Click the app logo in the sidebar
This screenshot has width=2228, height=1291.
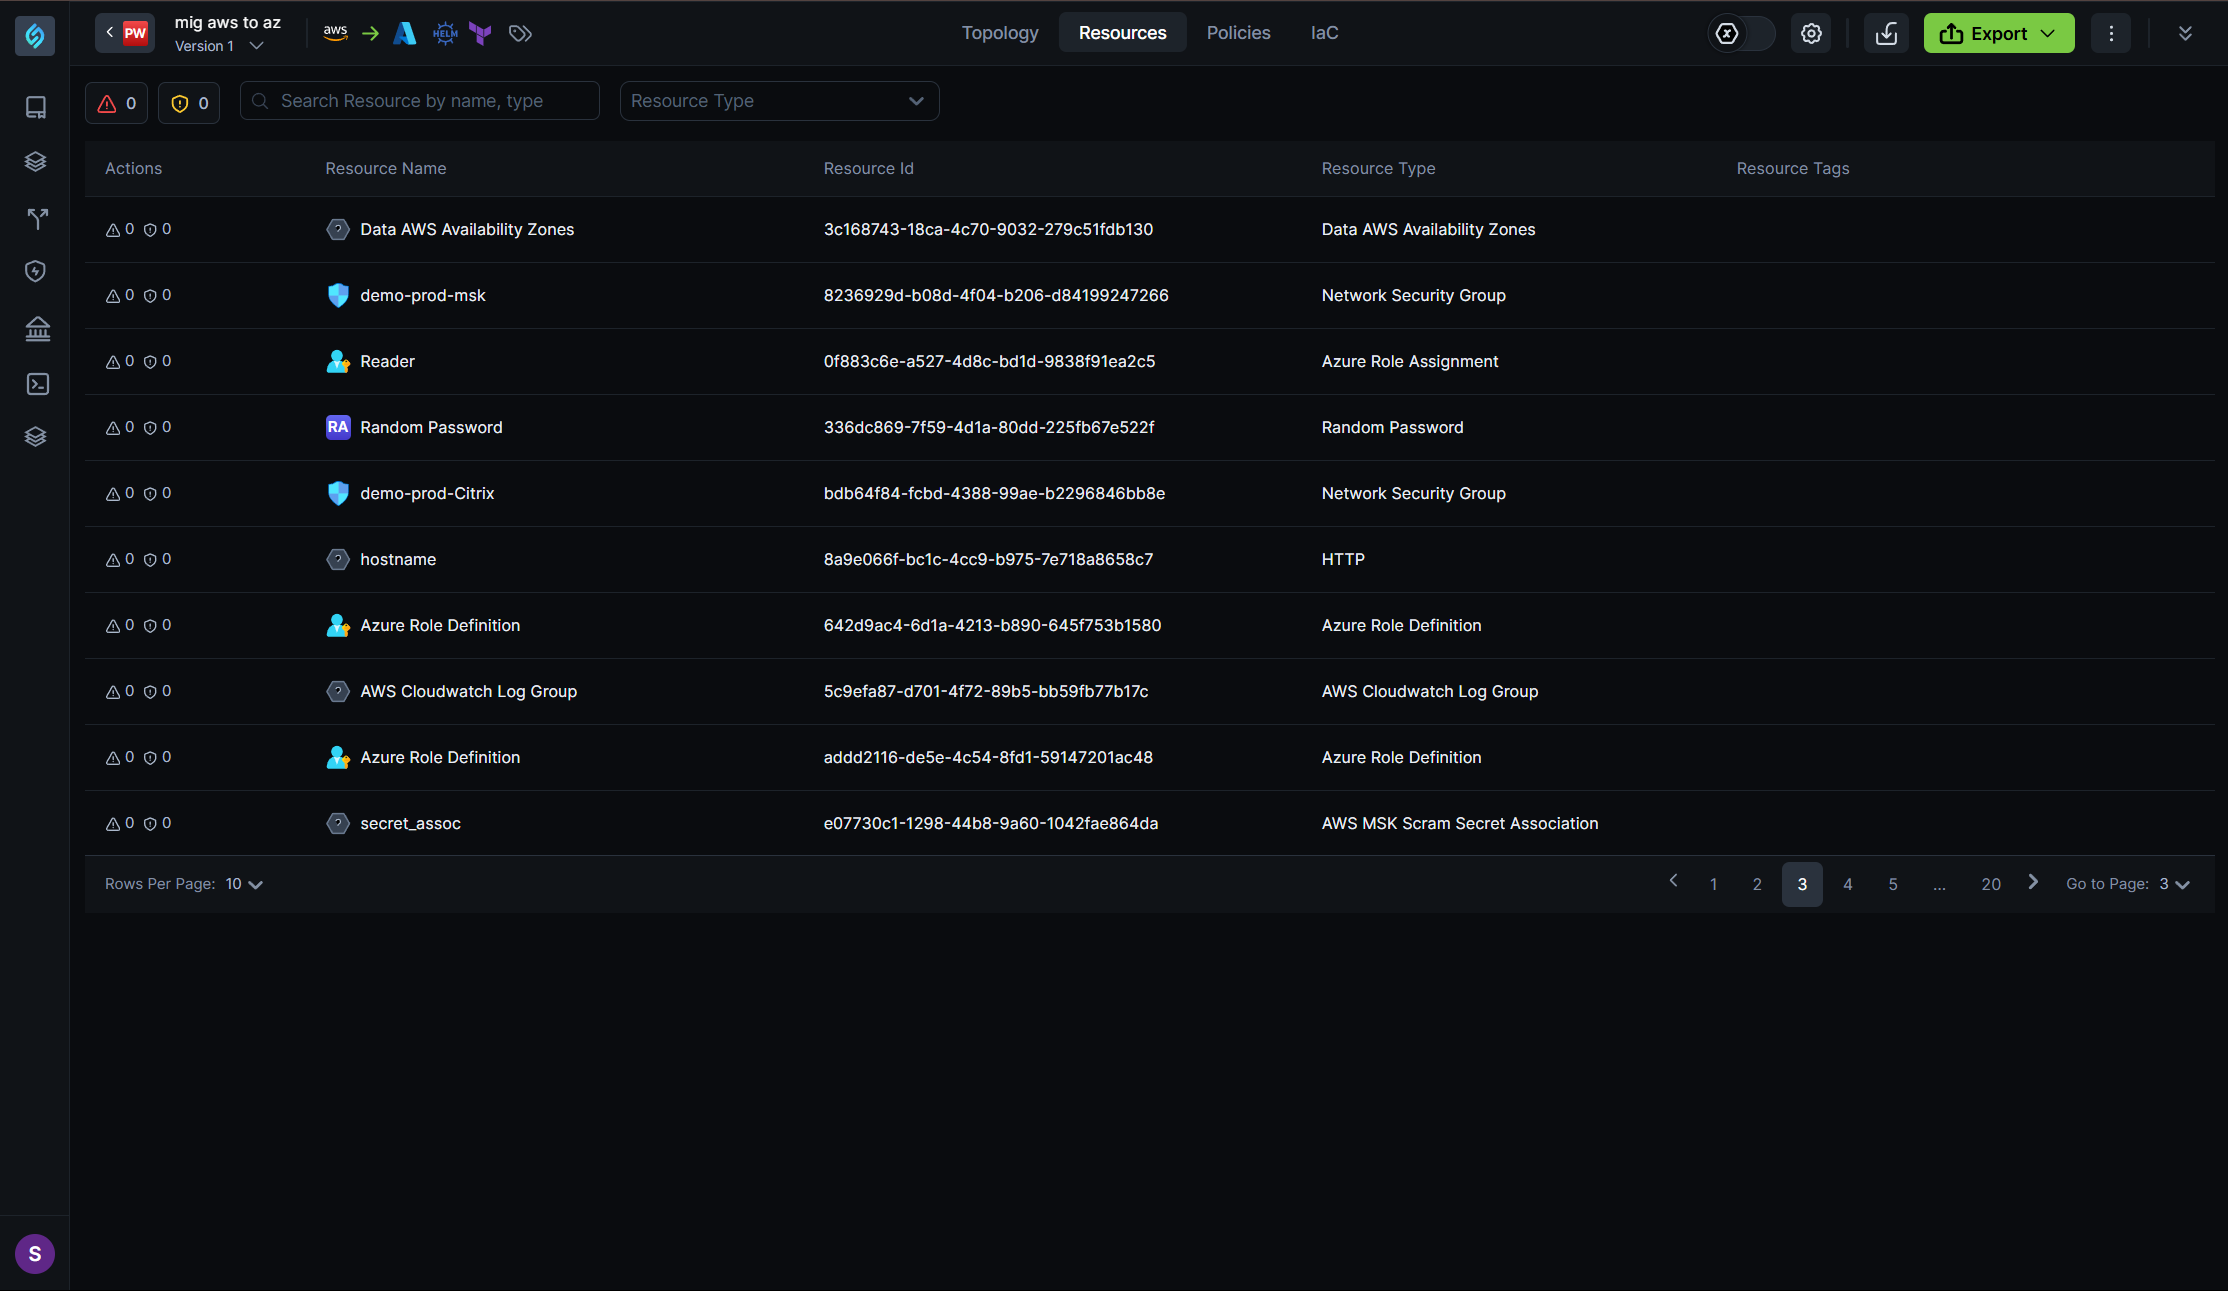(x=35, y=35)
